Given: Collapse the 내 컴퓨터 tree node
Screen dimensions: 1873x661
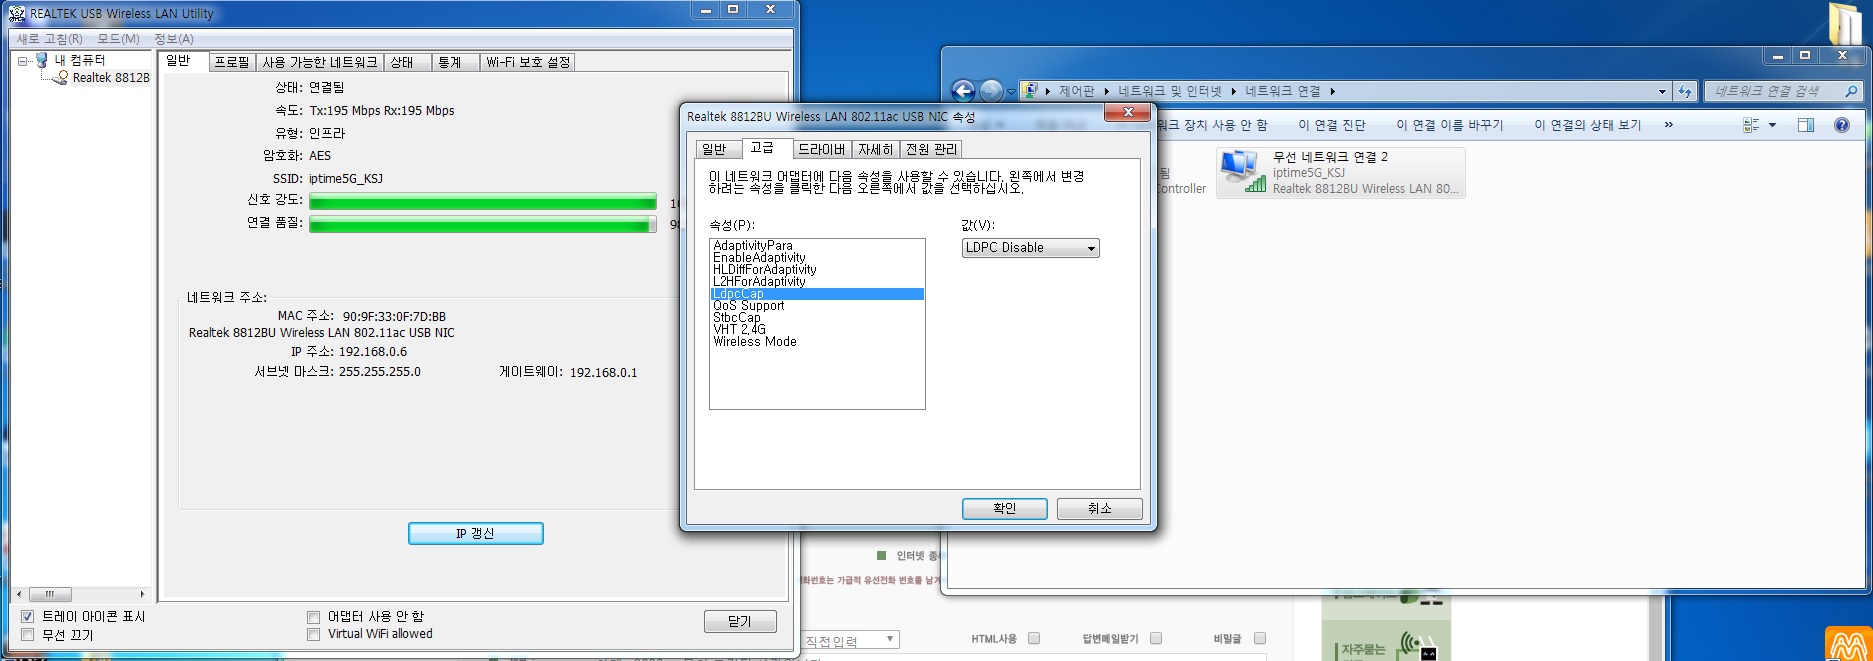Looking at the screenshot, I should [22, 61].
